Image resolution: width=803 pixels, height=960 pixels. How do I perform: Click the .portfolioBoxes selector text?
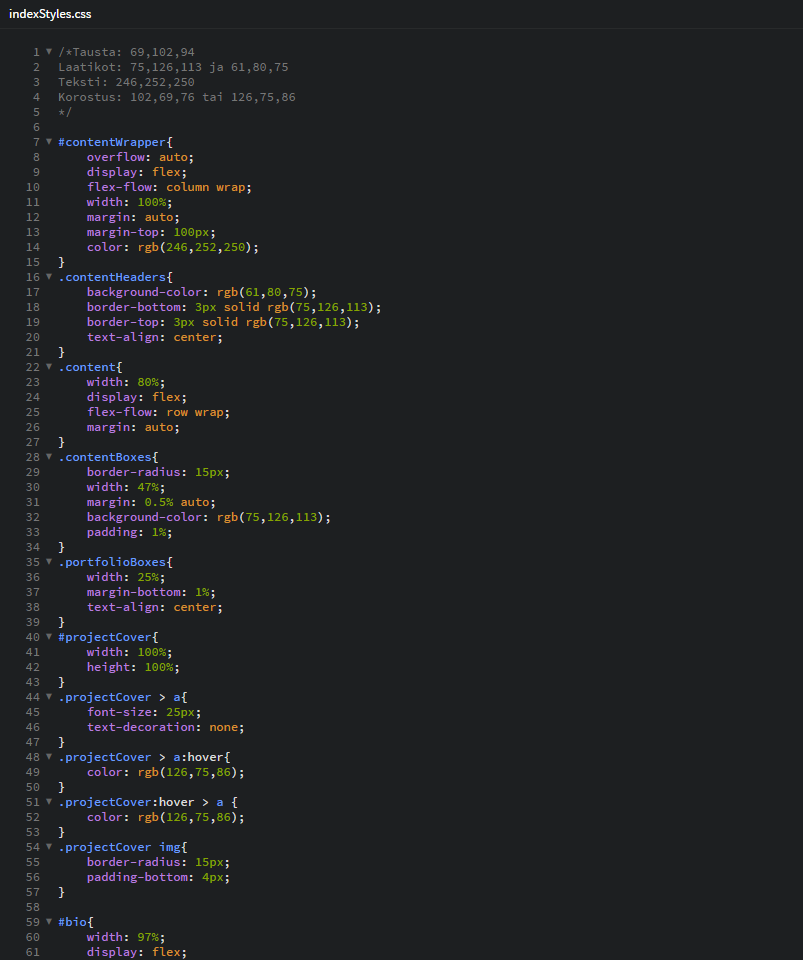112,562
